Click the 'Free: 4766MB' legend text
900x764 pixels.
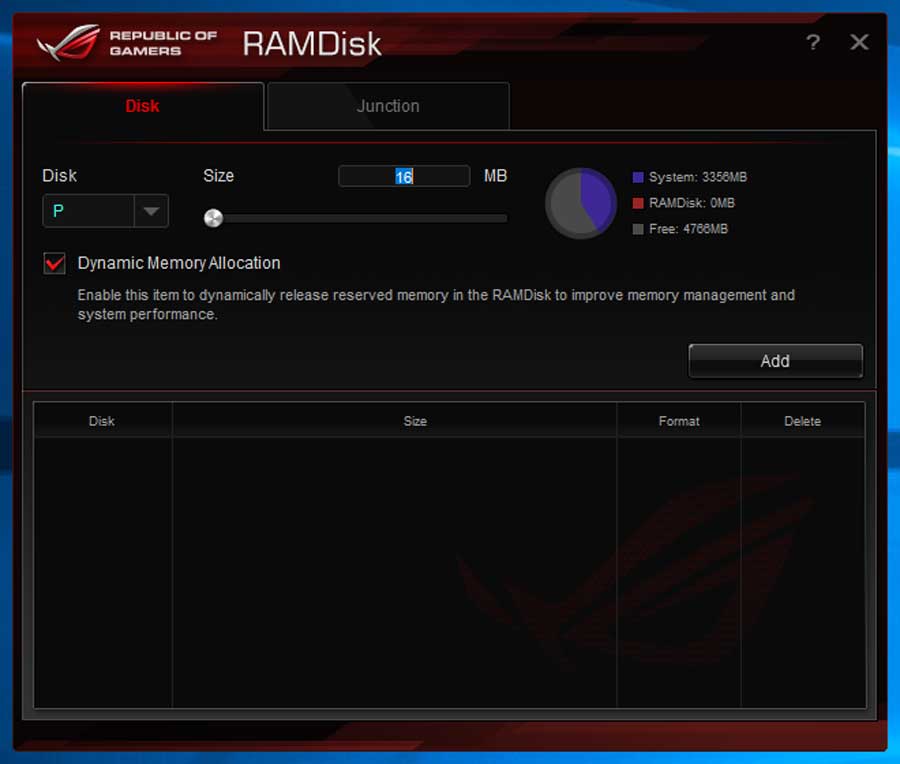pos(688,229)
